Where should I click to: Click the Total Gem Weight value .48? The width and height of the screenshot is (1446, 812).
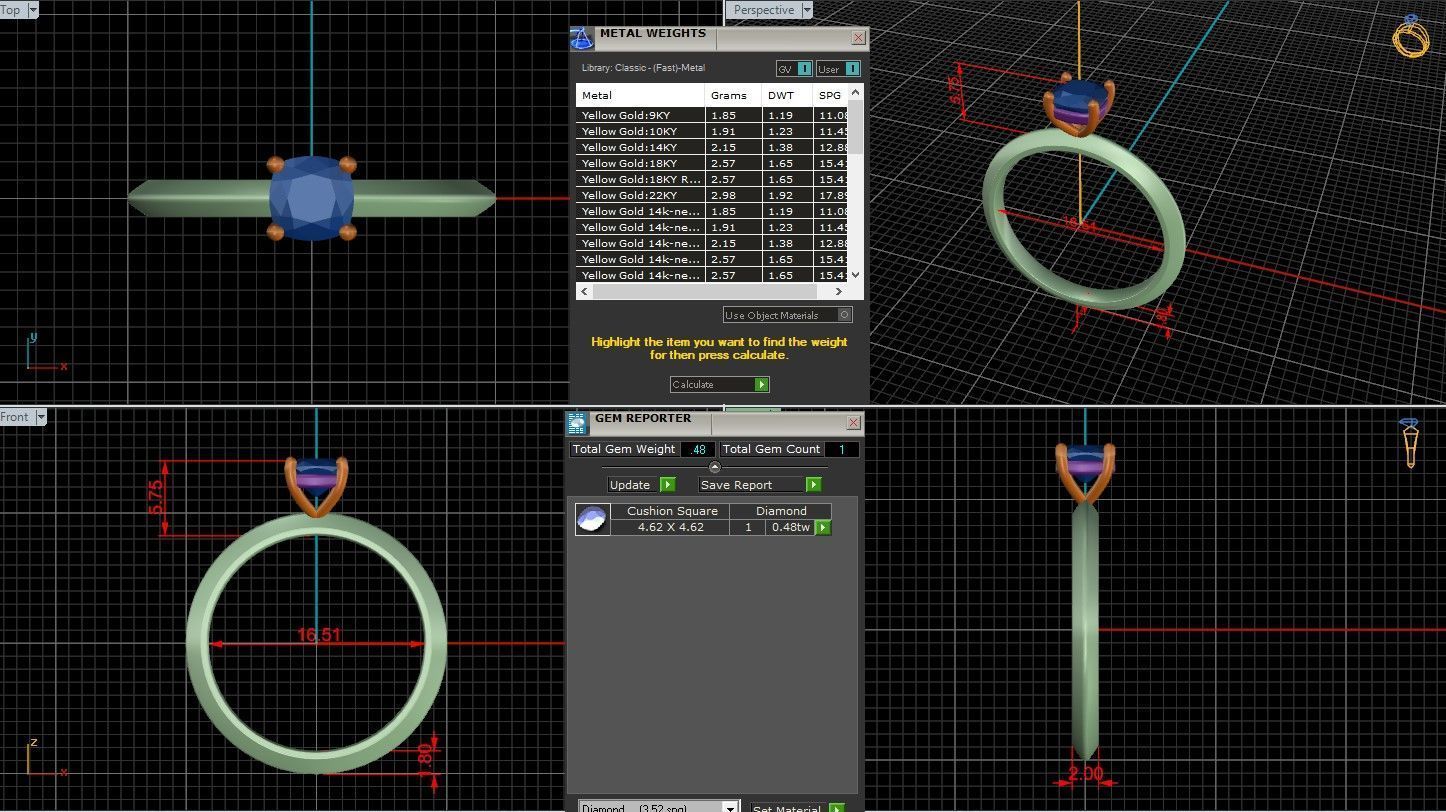pyautogui.click(x=698, y=449)
